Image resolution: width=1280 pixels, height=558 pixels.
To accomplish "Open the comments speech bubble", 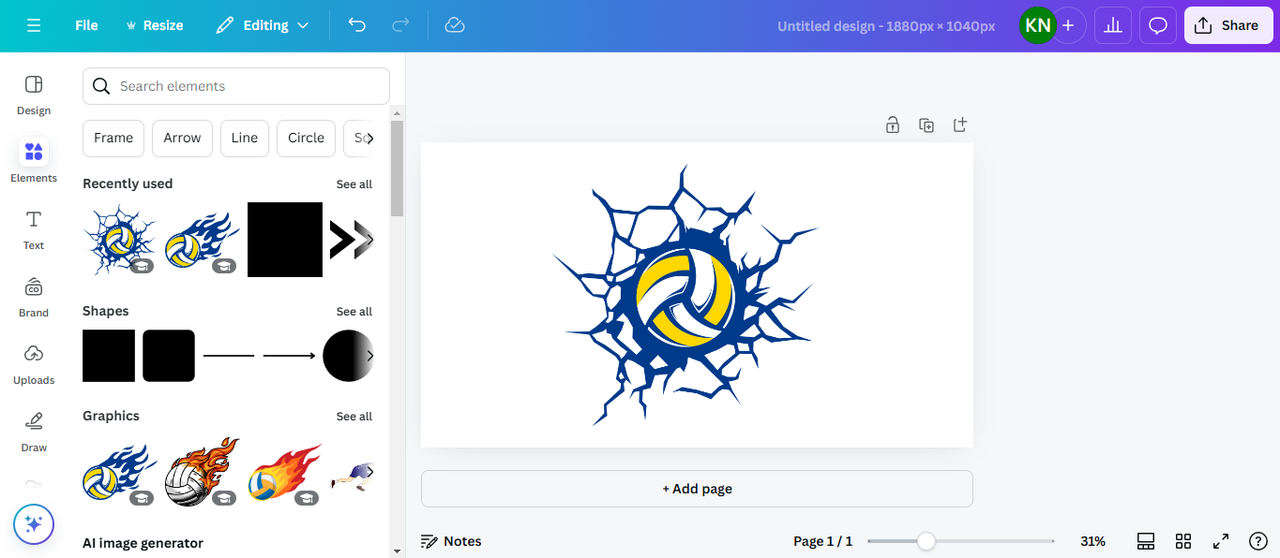I will click(1158, 26).
